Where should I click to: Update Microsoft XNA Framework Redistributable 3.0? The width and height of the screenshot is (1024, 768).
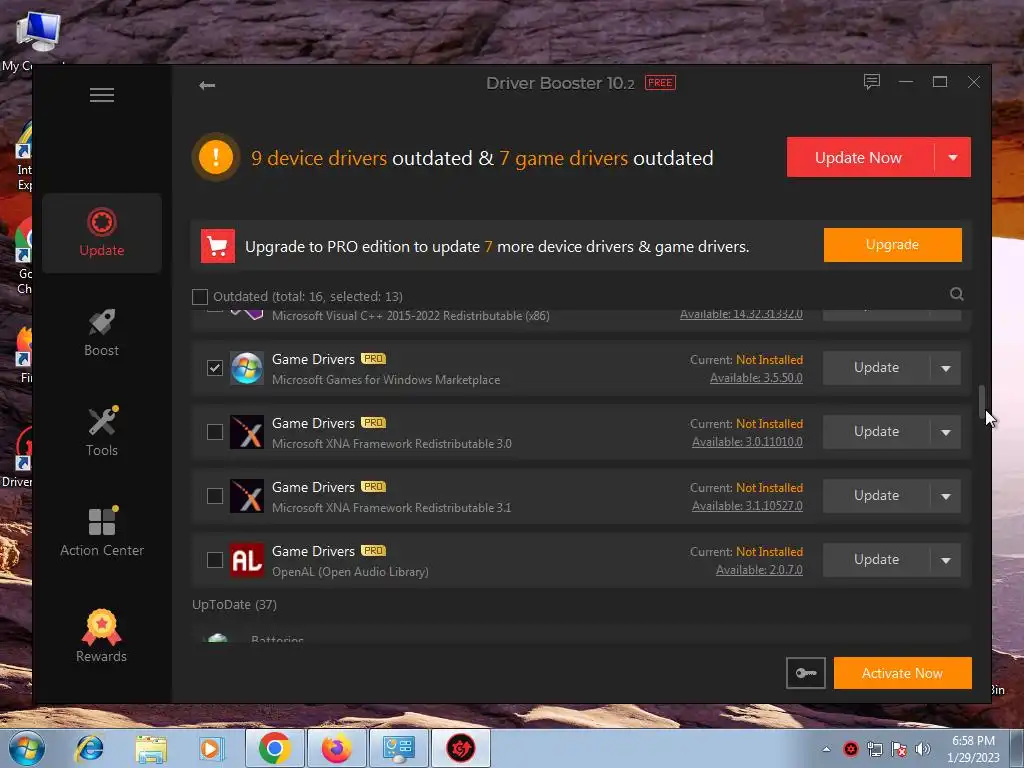point(876,432)
